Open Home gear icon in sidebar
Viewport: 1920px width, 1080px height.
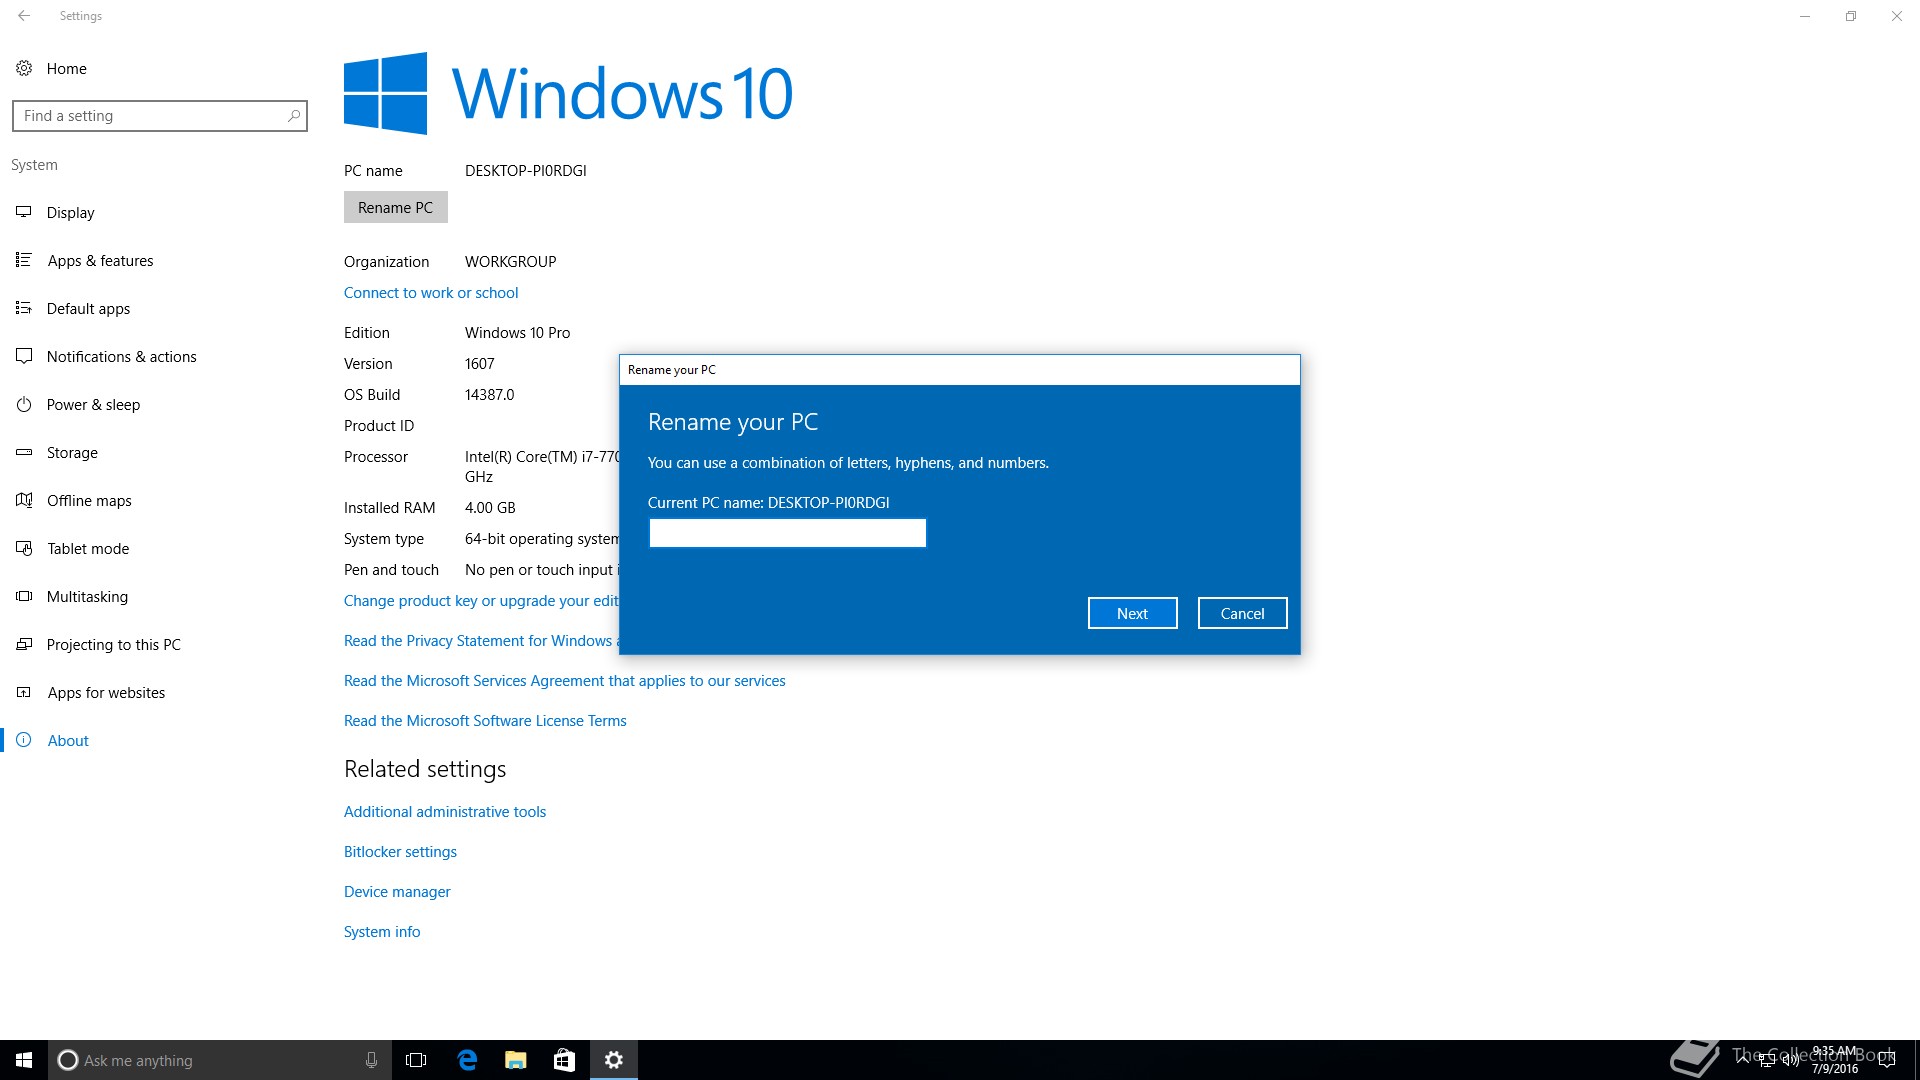[24, 68]
